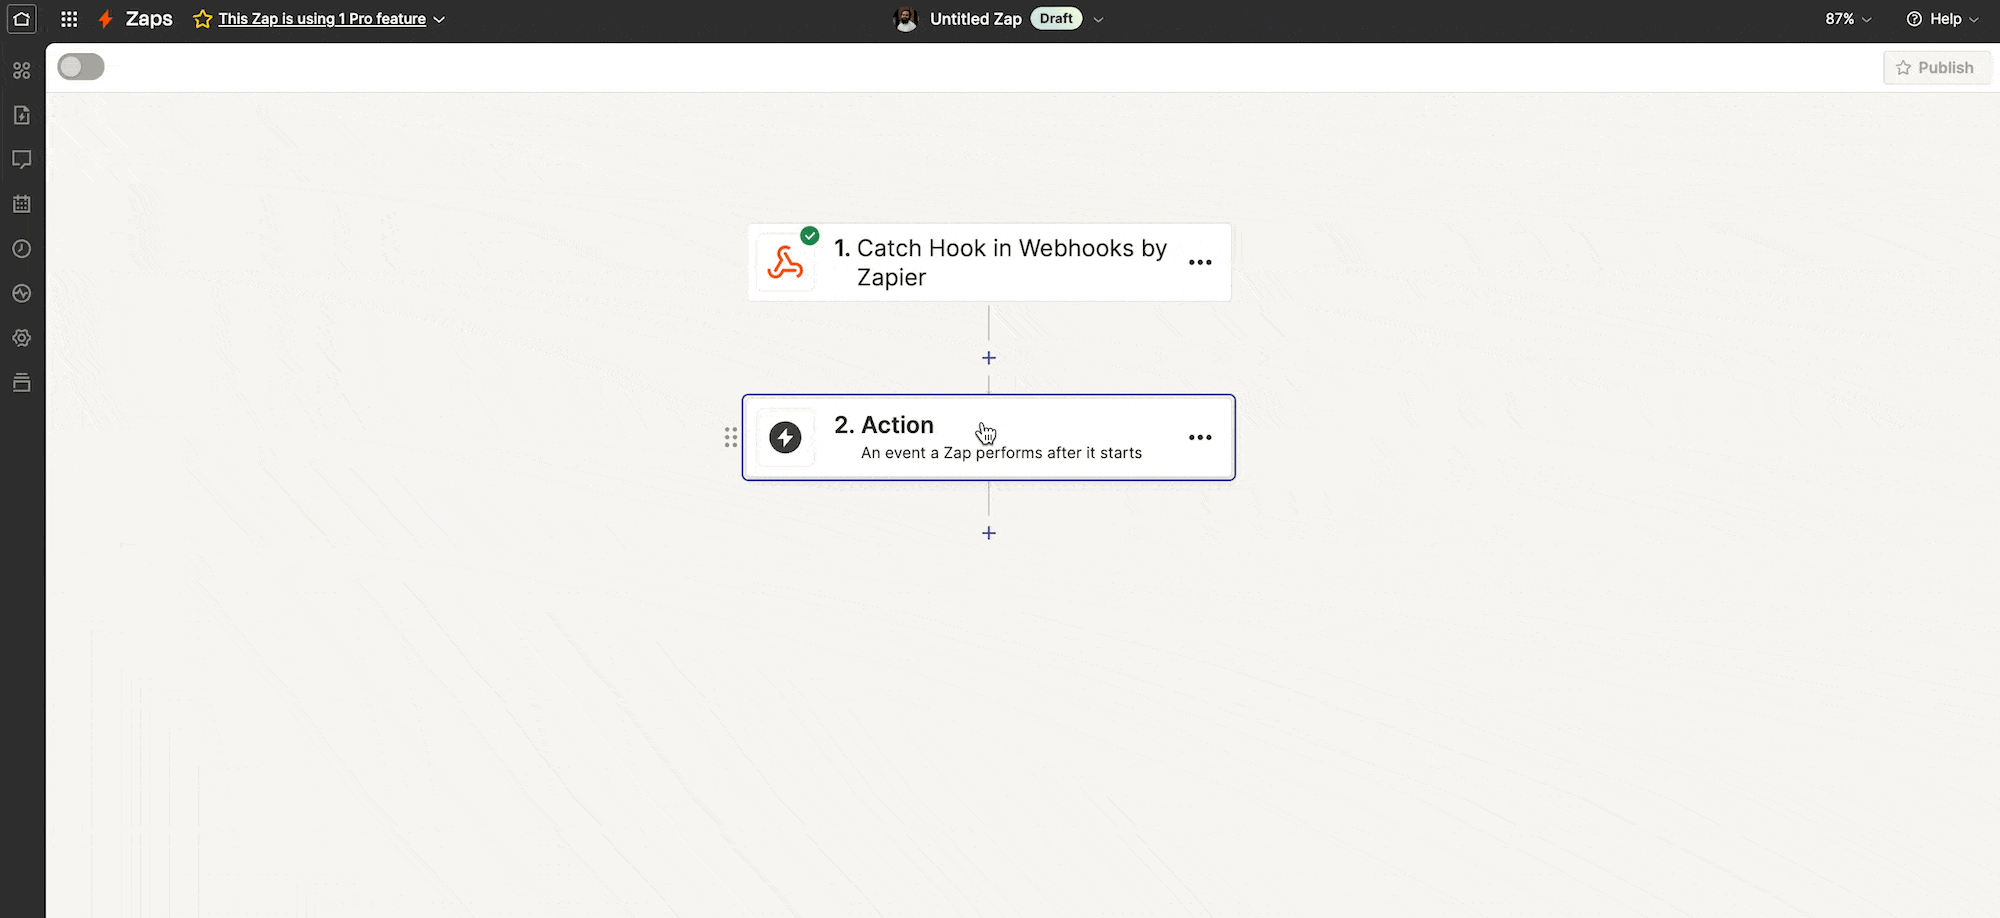Open the history clock icon in the sidebar
The height and width of the screenshot is (918, 2000).
coord(21,249)
